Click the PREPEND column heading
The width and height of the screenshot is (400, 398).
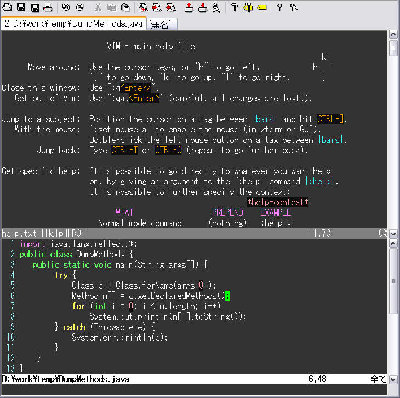tap(229, 212)
